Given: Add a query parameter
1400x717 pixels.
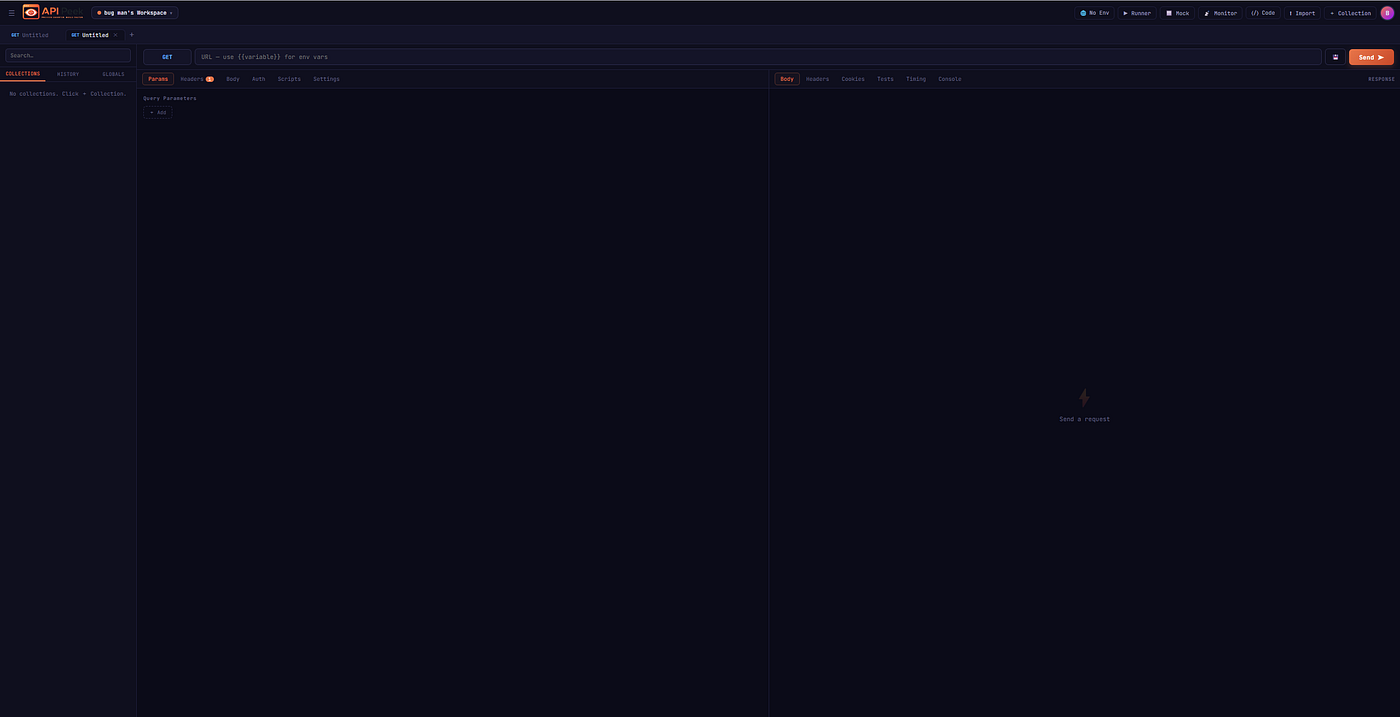Looking at the screenshot, I should 157,112.
